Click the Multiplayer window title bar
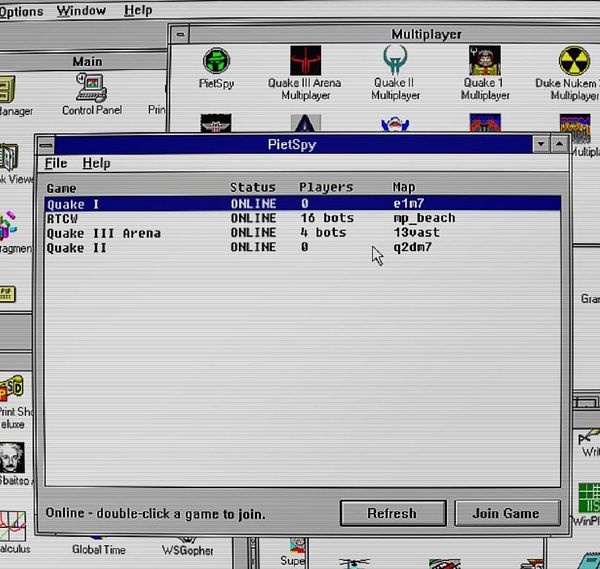This screenshot has width=600, height=569. coord(394,34)
